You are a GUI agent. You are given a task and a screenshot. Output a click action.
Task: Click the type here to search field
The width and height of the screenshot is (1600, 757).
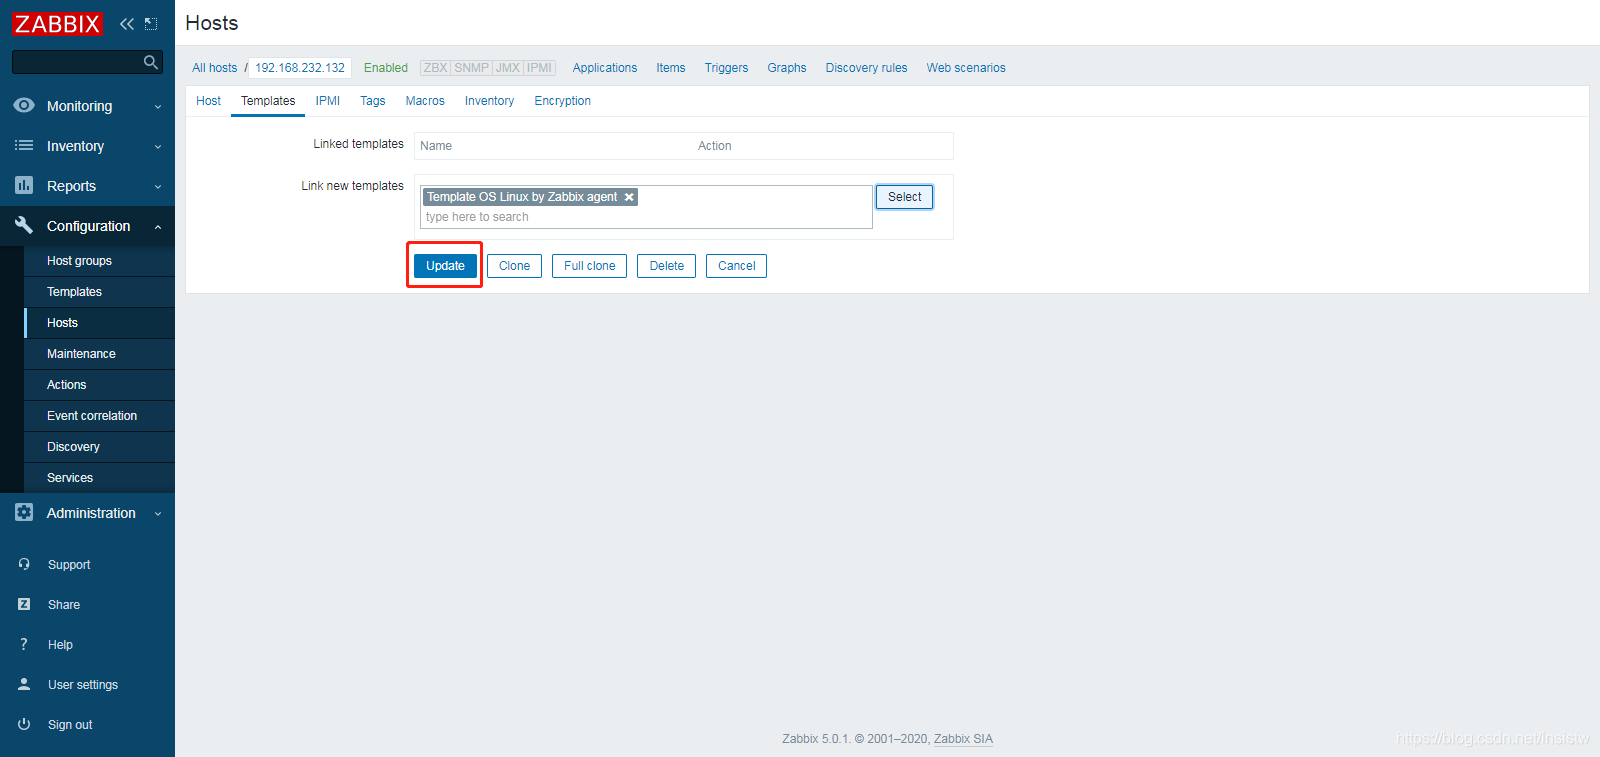point(646,217)
